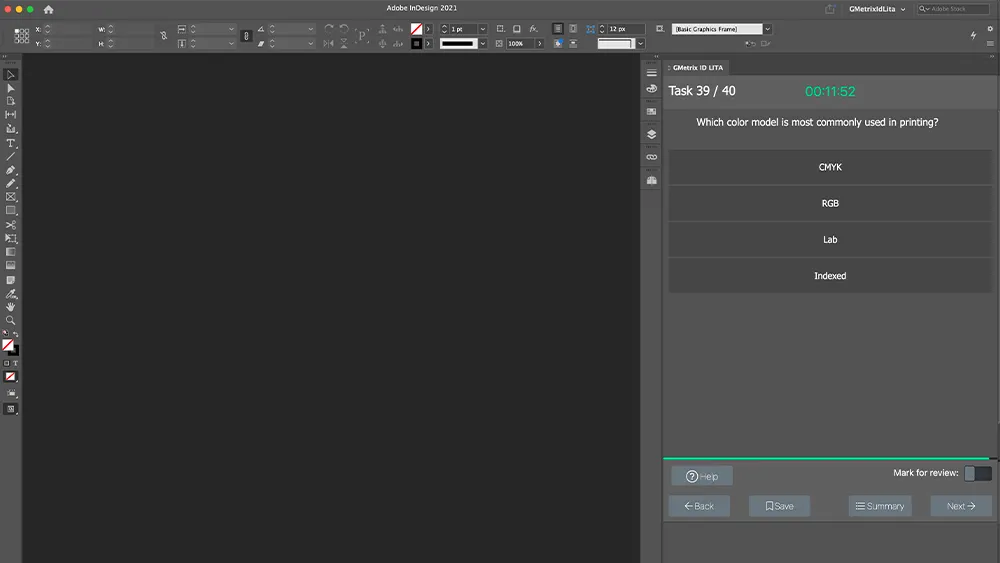Choose the Lab answer
The width and height of the screenshot is (1000, 563).
[x=830, y=240]
